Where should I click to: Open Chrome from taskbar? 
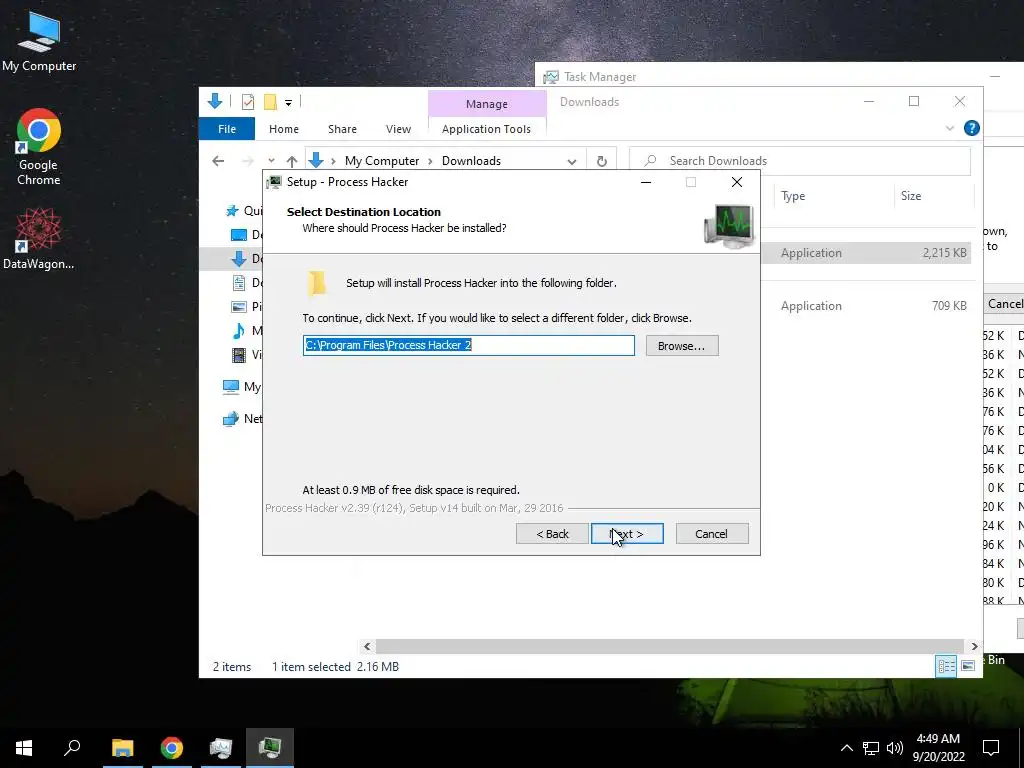coord(172,748)
